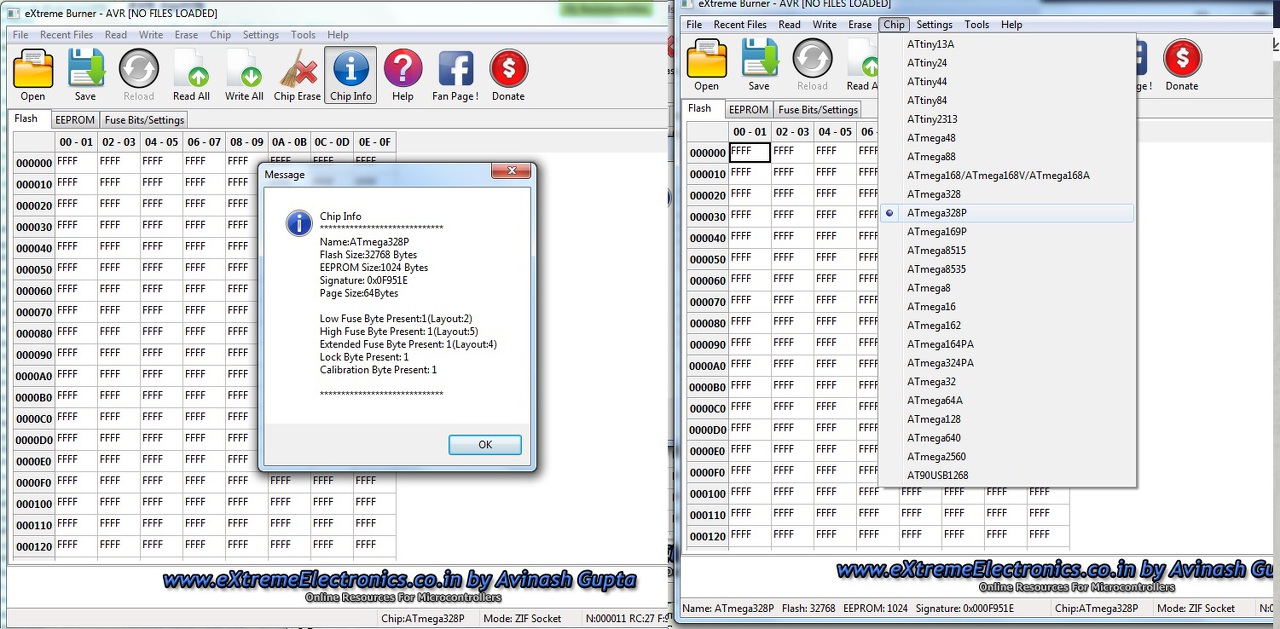Select ATmega8 from Chip menu

1007,288
